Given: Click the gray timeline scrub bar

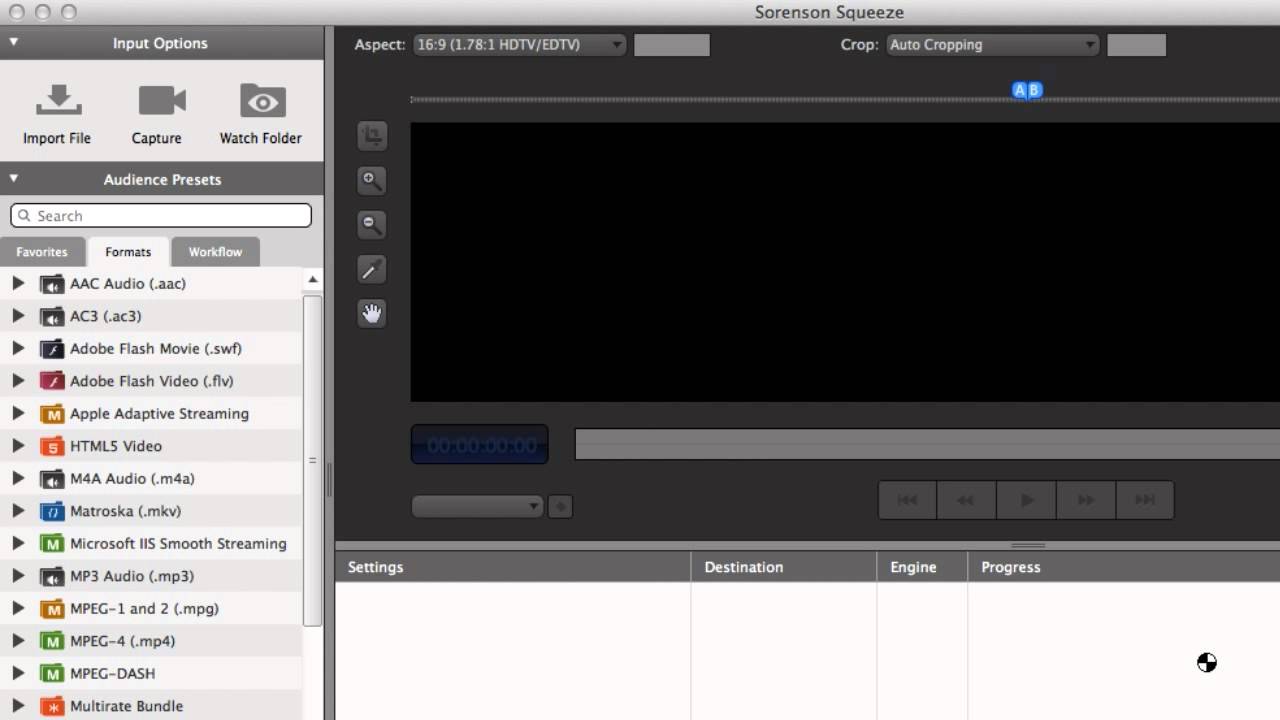Looking at the screenshot, I should [927, 445].
